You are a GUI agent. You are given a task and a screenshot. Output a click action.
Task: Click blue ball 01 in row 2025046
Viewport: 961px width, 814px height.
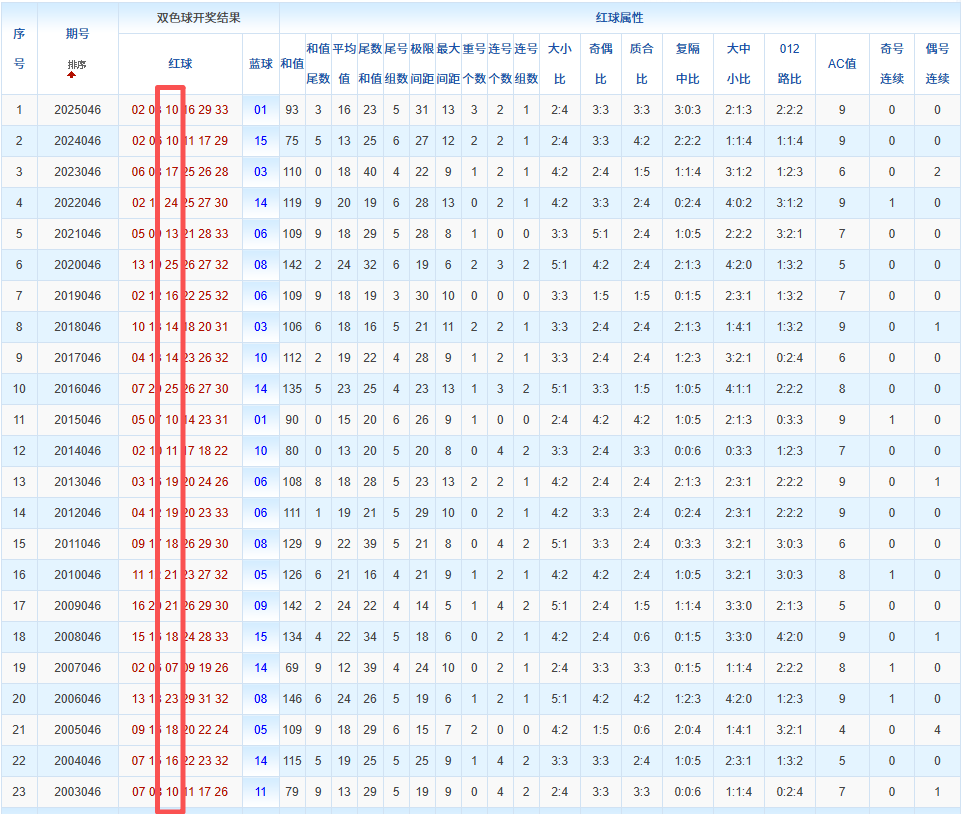click(260, 110)
